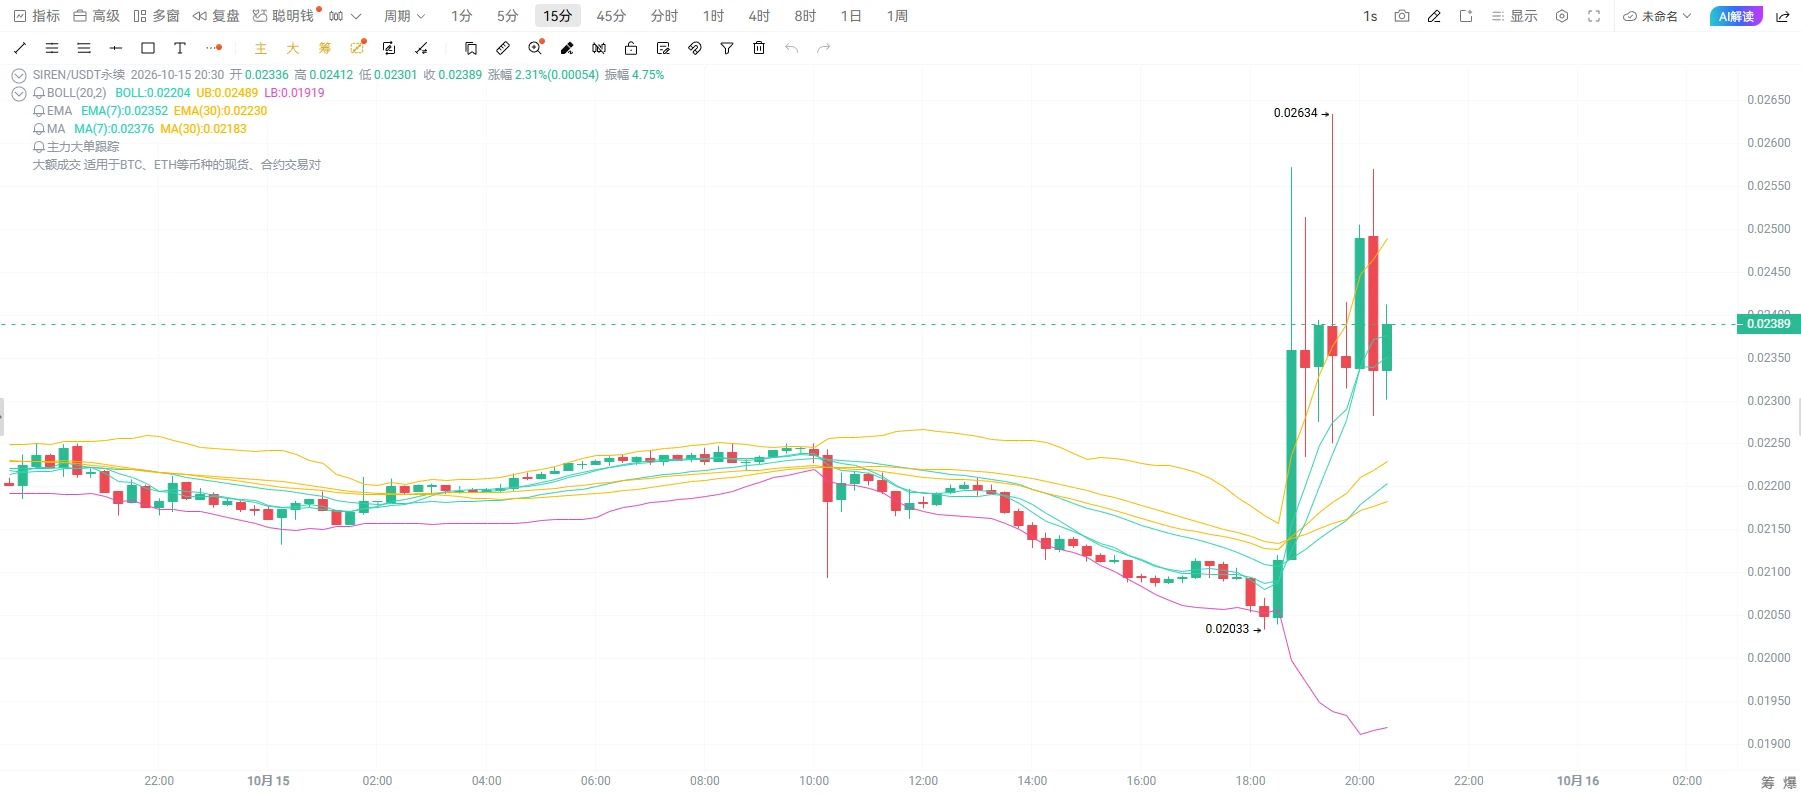Click the 0.02634 high price marker
The width and height of the screenshot is (1801, 794).
[x=1296, y=113]
